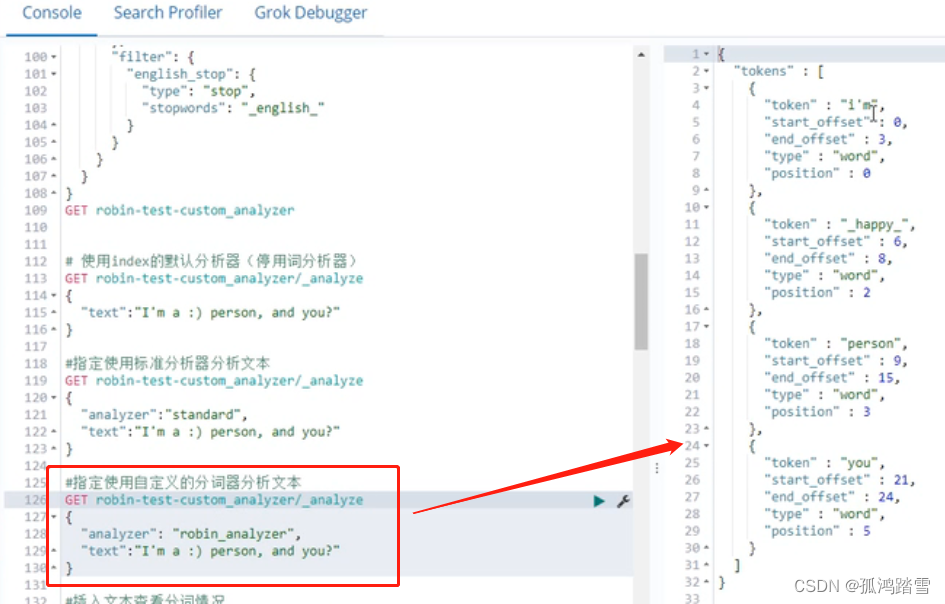Open the wrench request options menu
Screen dimensions: 945x604
[x=623, y=501]
